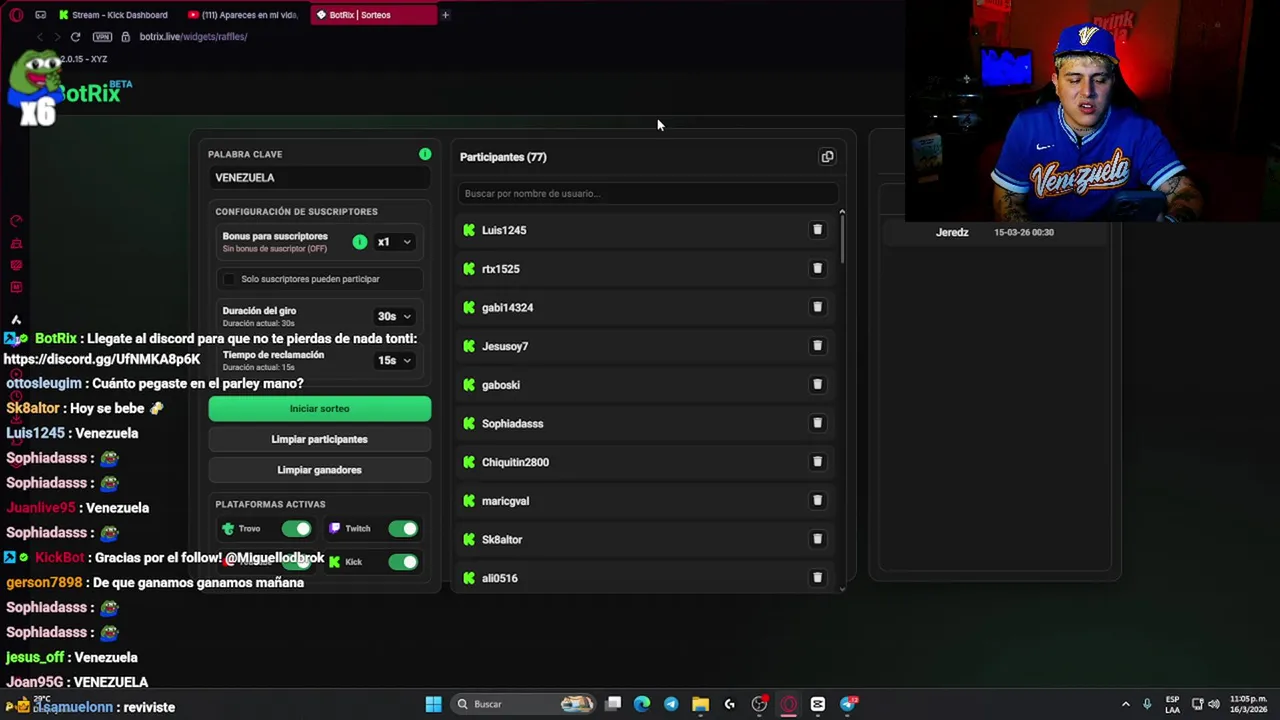Image resolution: width=1280 pixels, height=720 pixels.
Task: Open the 15s claim time dropdown
Action: pos(394,360)
